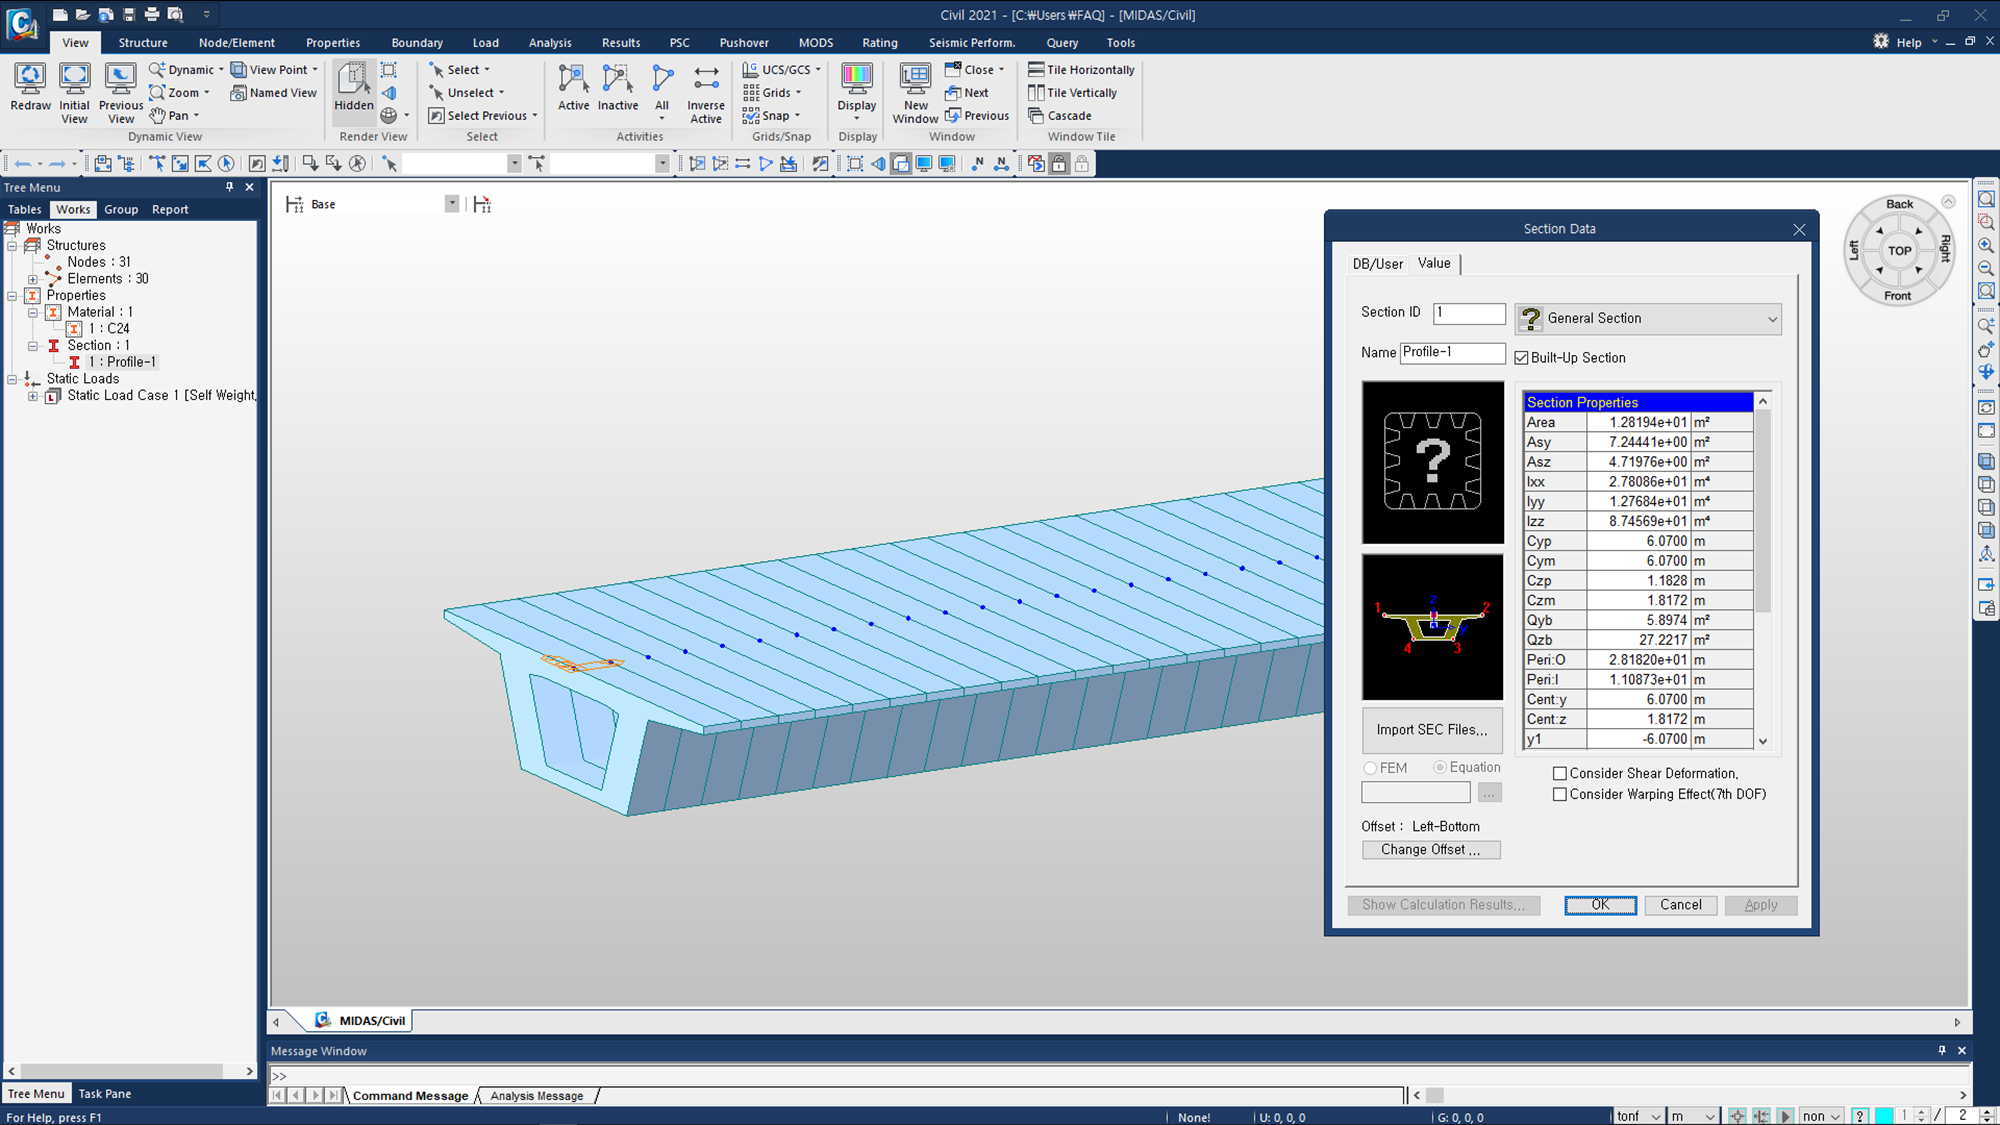Click Change Offset ... button
Screen dimensions: 2000x1125
coord(1431,850)
